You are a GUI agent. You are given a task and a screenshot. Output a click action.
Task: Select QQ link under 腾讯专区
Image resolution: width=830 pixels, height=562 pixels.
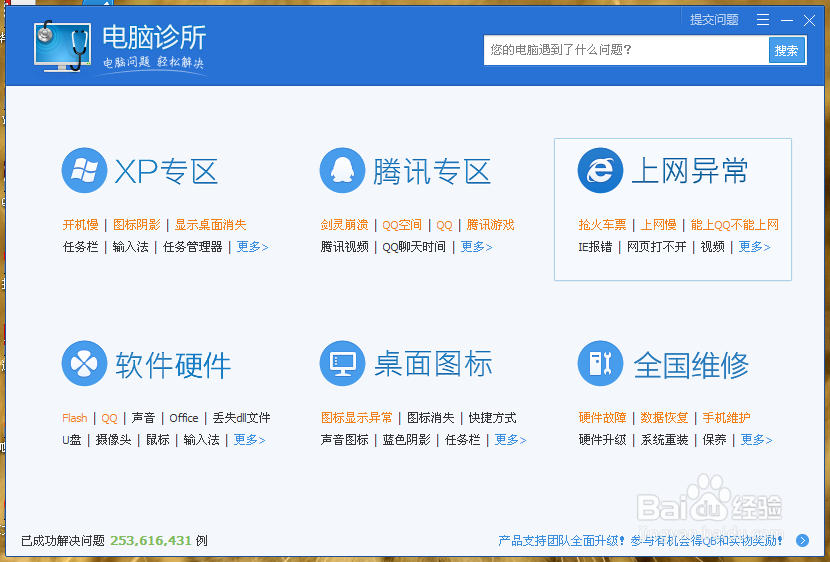tap(444, 225)
